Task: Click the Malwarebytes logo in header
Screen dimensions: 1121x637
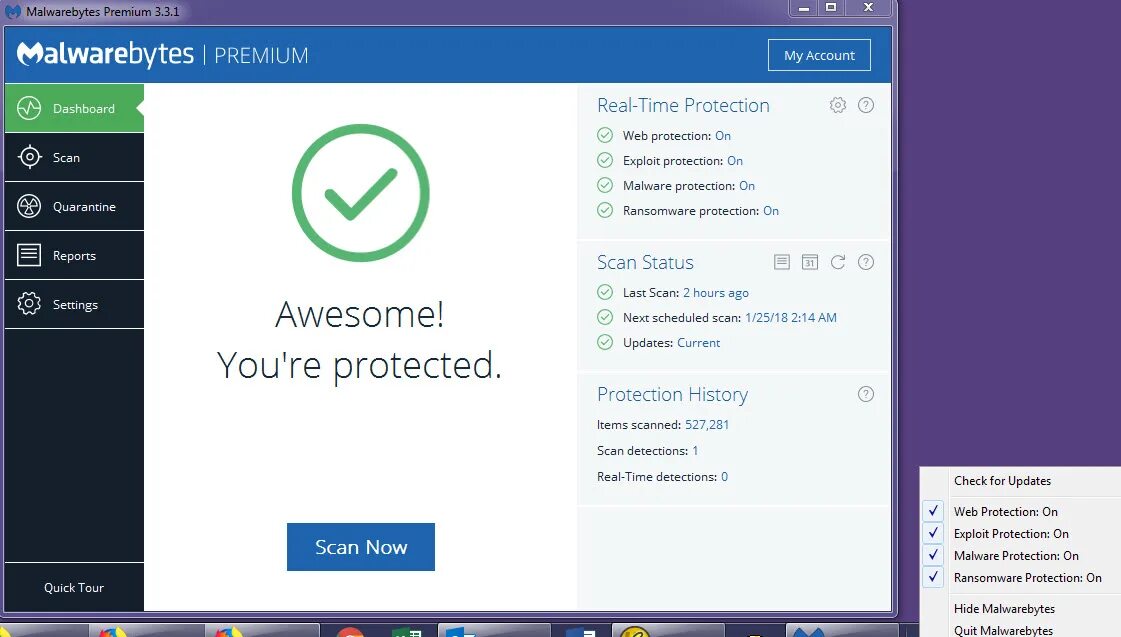Action: pyautogui.click(x=105, y=54)
